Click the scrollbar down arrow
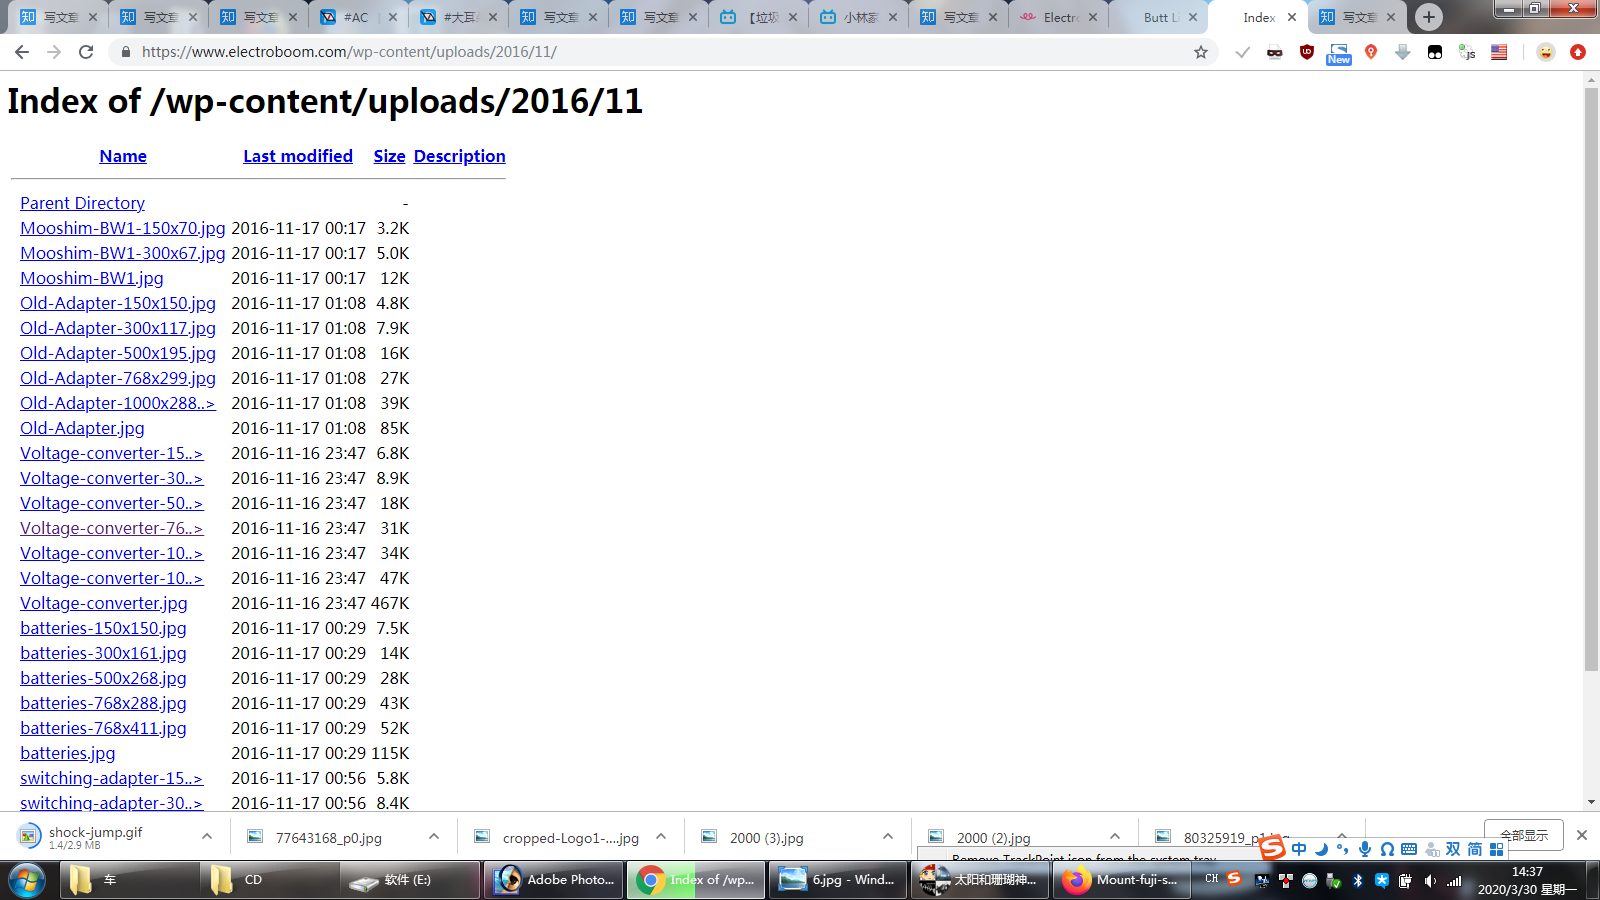This screenshot has width=1600, height=900. click(1591, 802)
